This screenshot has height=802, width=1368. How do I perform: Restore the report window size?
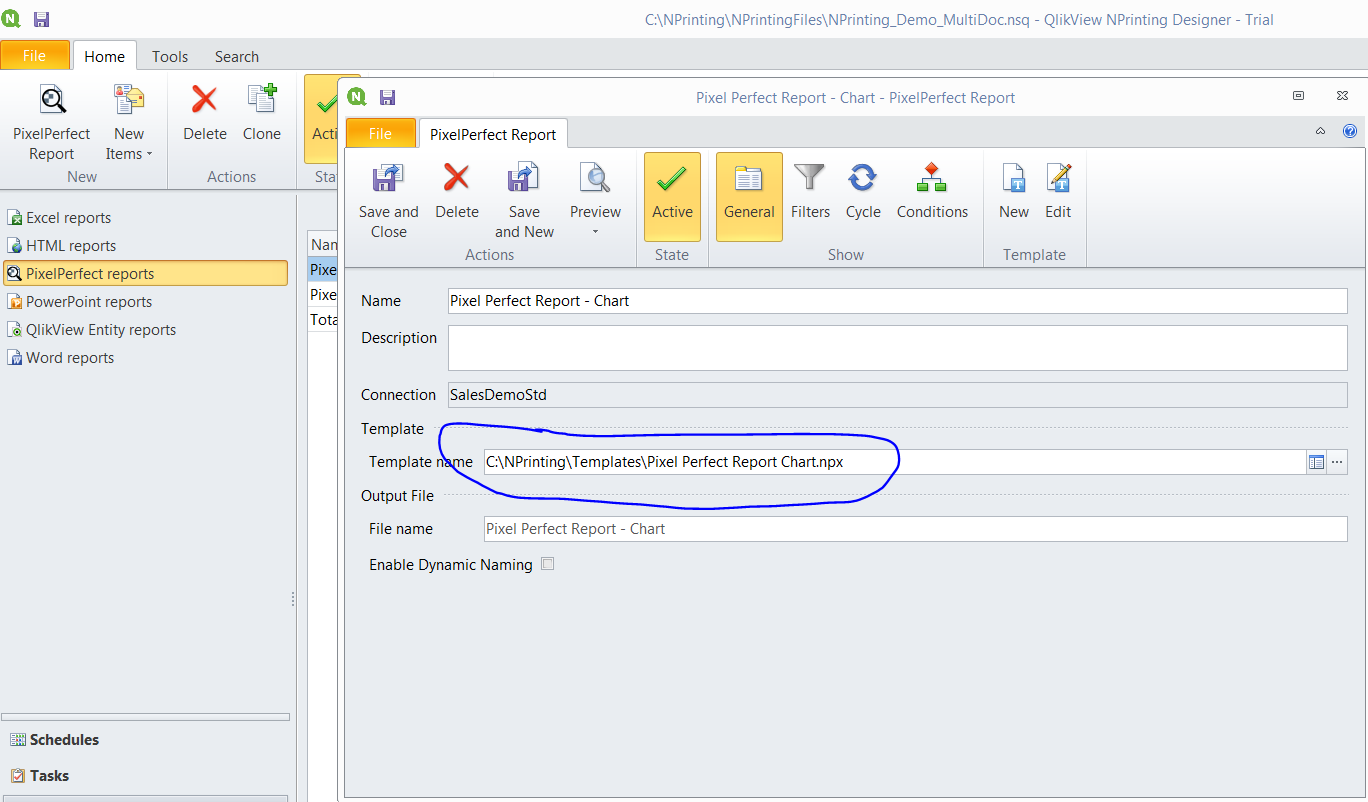1298,96
